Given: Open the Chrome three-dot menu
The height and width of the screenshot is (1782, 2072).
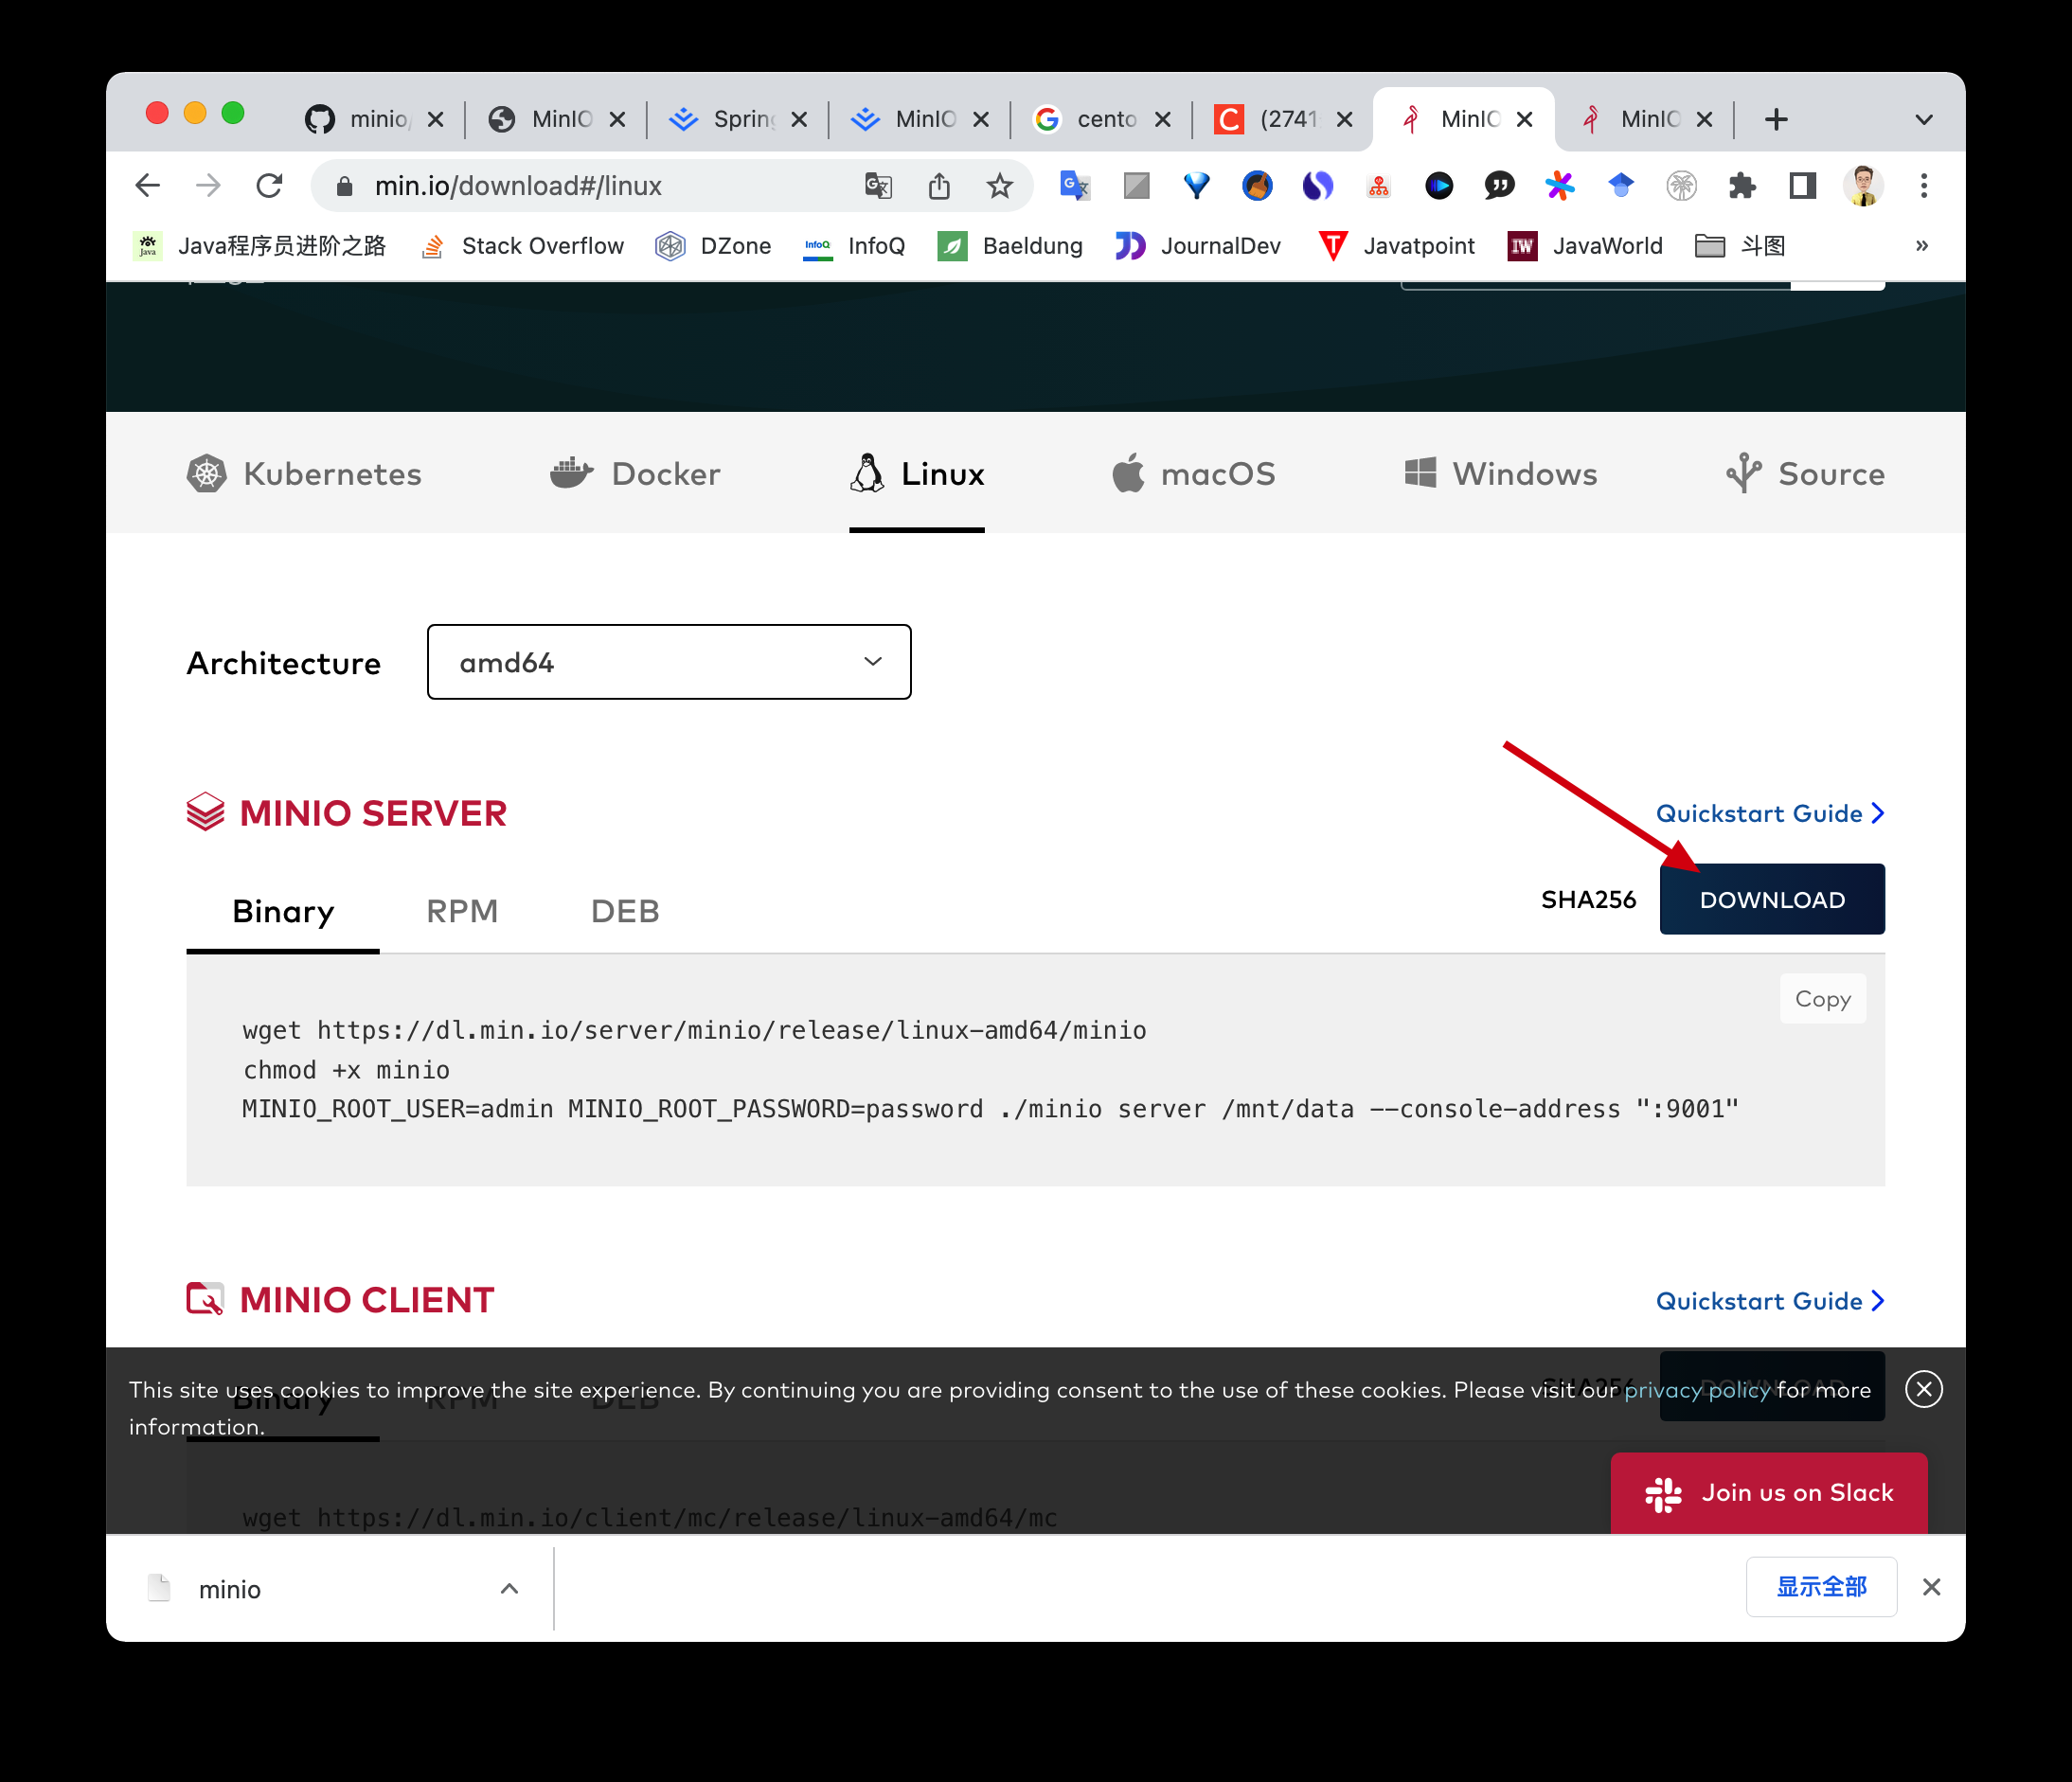Looking at the screenshot, I should coord(1923,186).
